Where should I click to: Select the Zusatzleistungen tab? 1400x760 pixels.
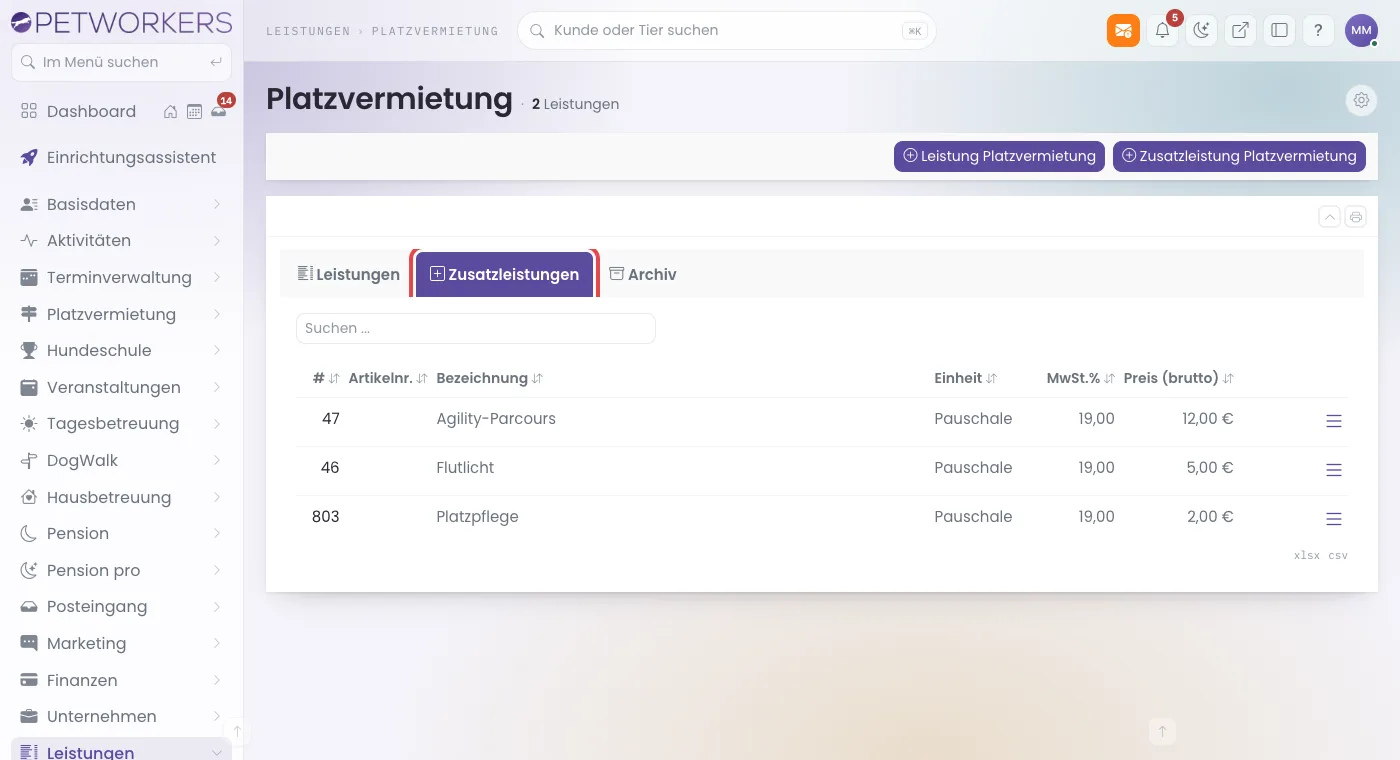coord(504,274)
